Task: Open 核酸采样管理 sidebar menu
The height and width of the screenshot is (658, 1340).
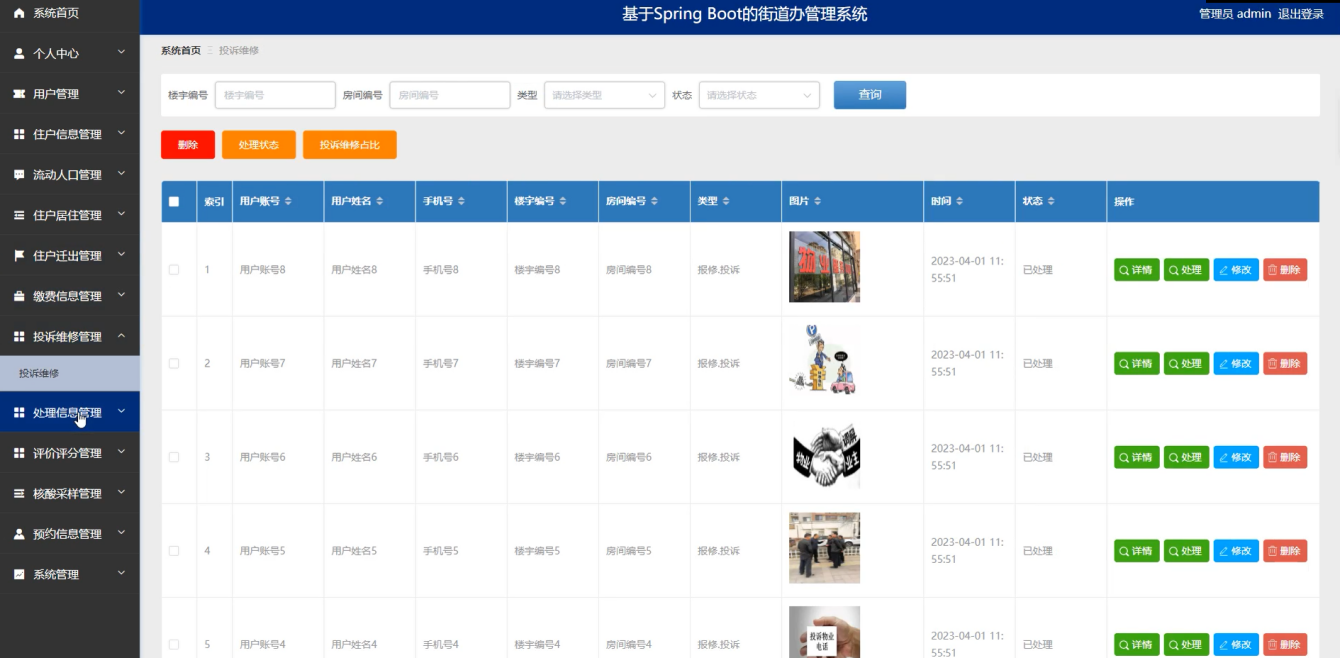Action: click(70, 493)
